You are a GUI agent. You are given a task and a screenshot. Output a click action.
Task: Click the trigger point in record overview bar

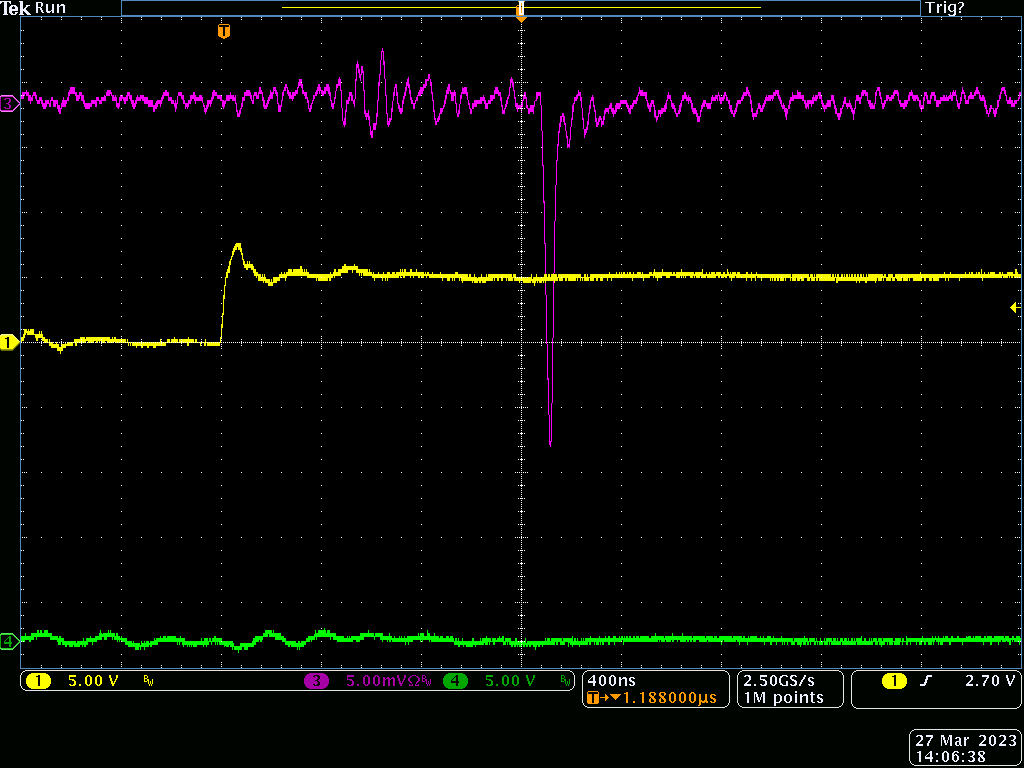click(x=520, y=10)
